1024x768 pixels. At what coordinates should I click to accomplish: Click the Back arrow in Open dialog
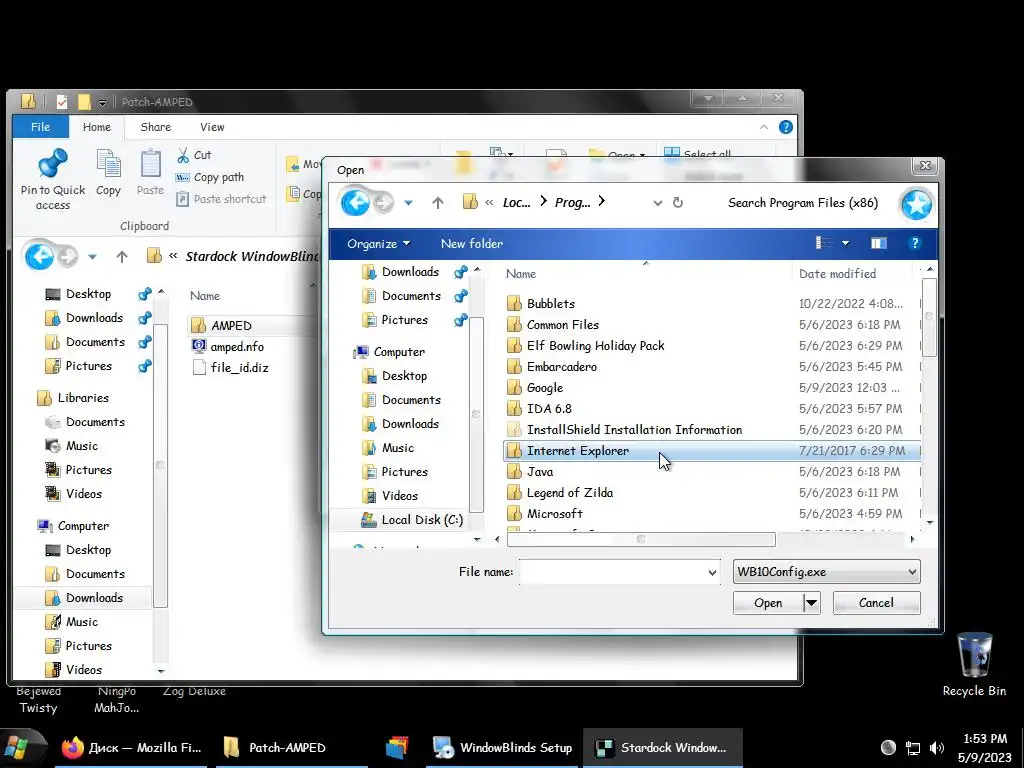pos(355,202)
